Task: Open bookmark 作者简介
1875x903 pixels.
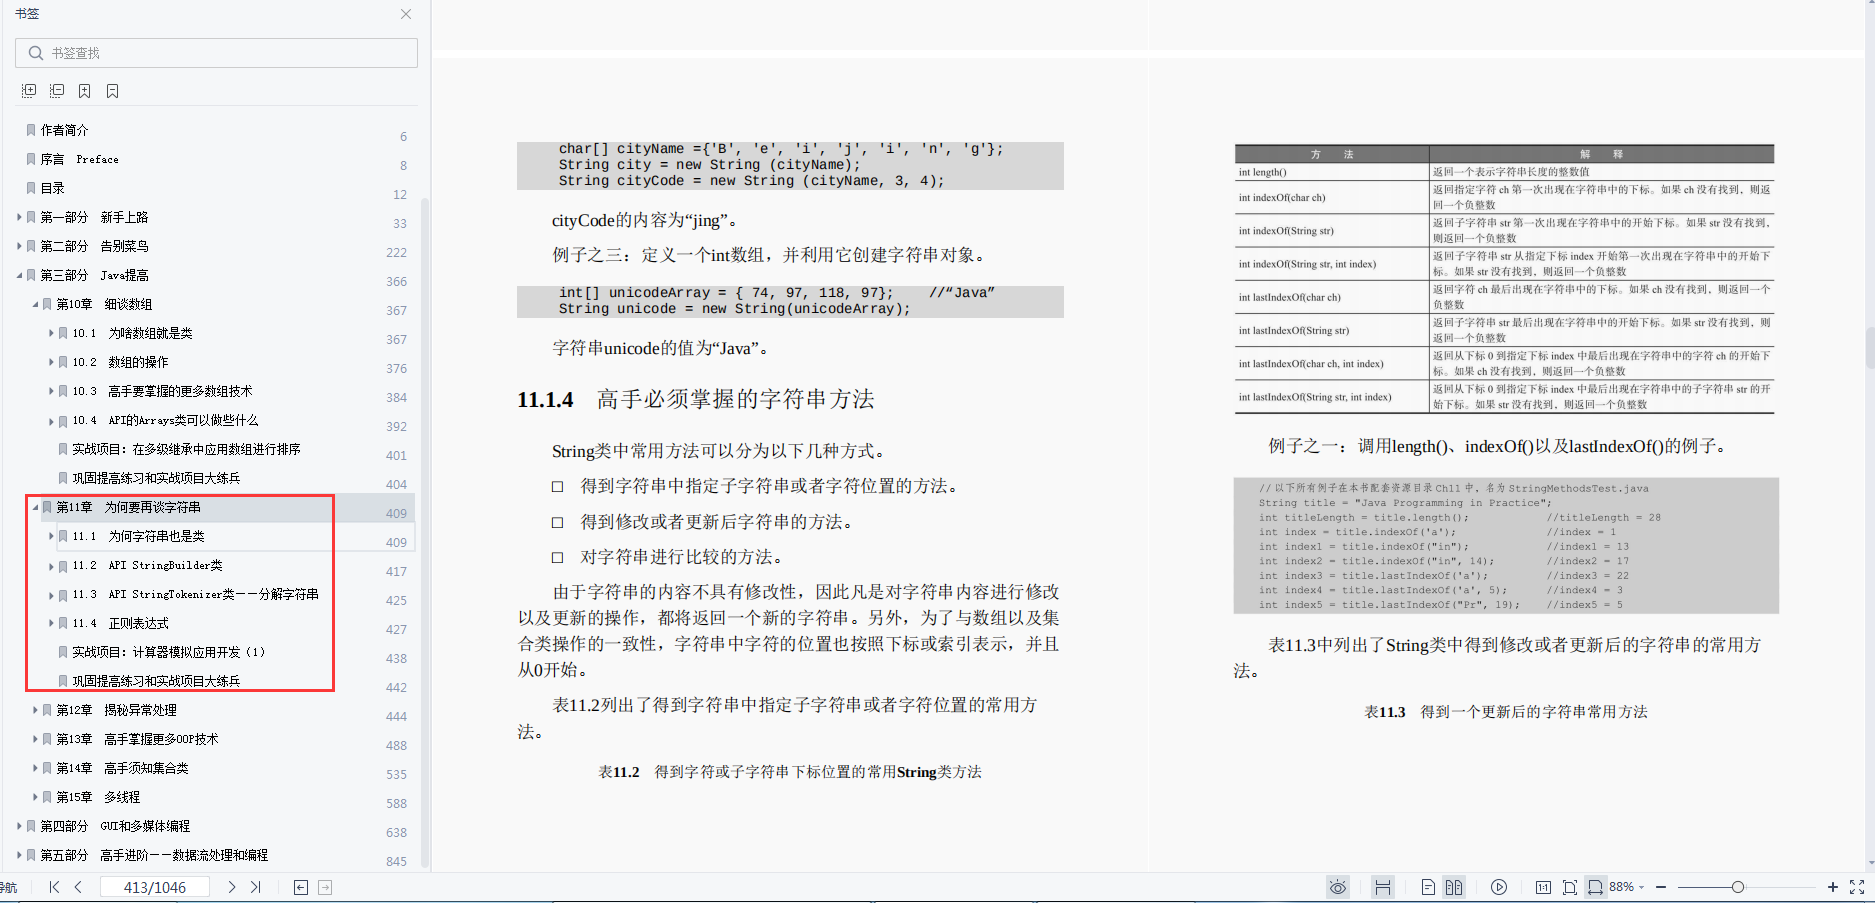Action: (64, 130)
